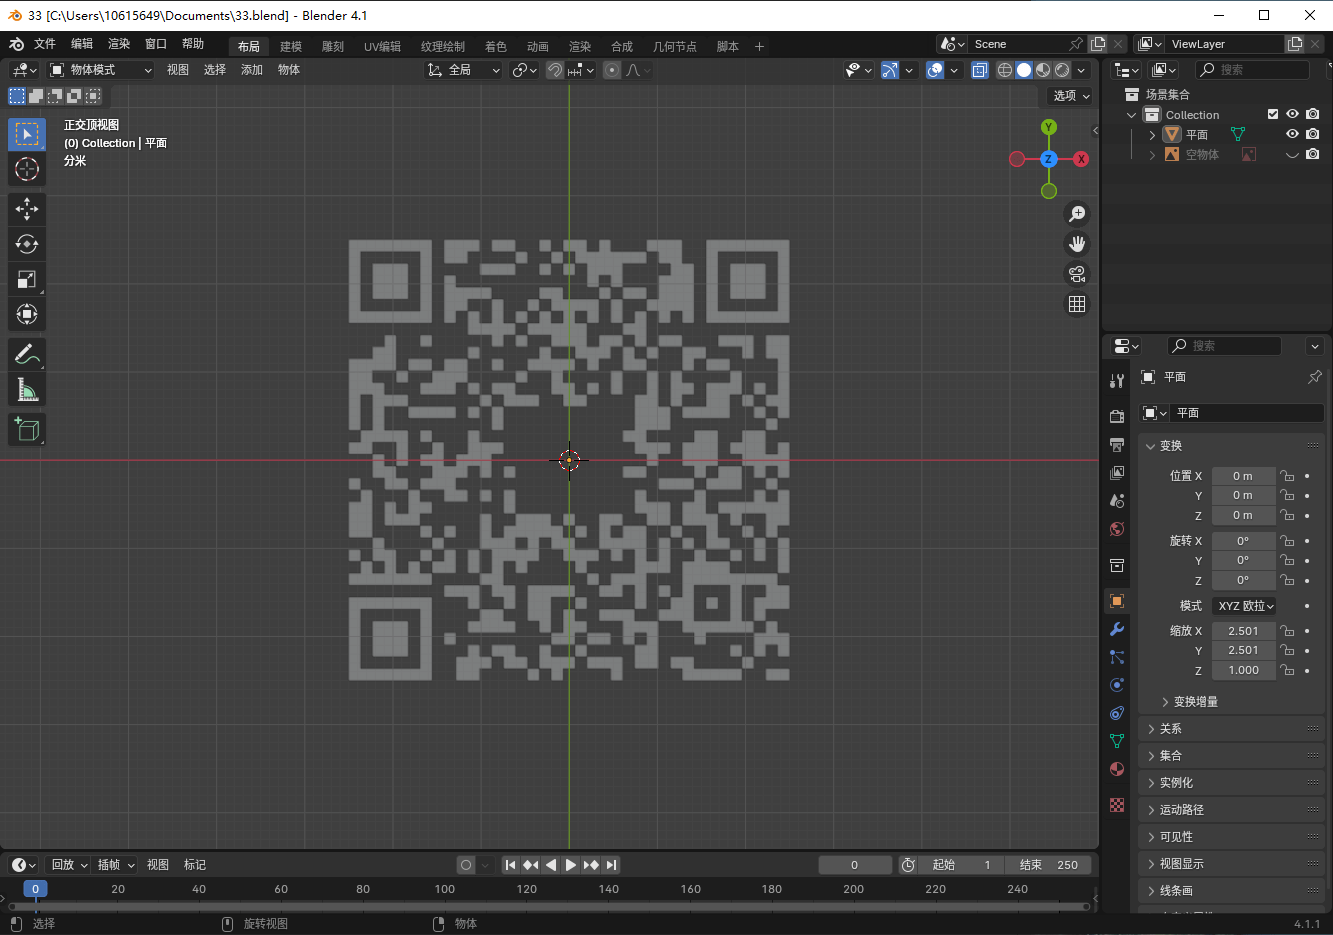Select the Rotate tool
Image resolution: width=1333 pixels, height=935 pixels.
click(x=27, y=244)
